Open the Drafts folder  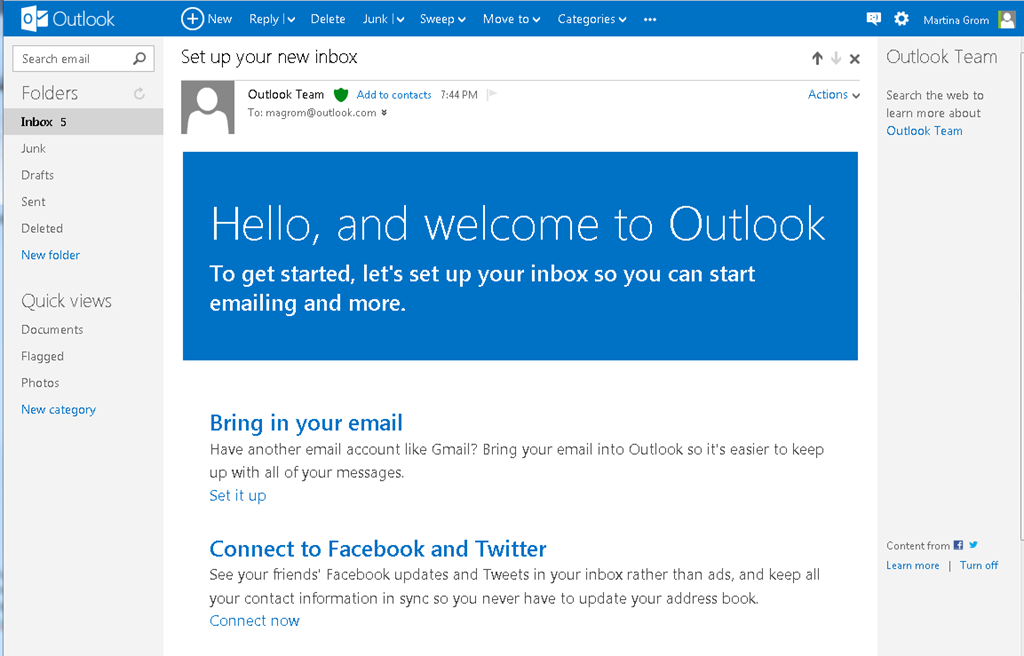tap(37, 175)
